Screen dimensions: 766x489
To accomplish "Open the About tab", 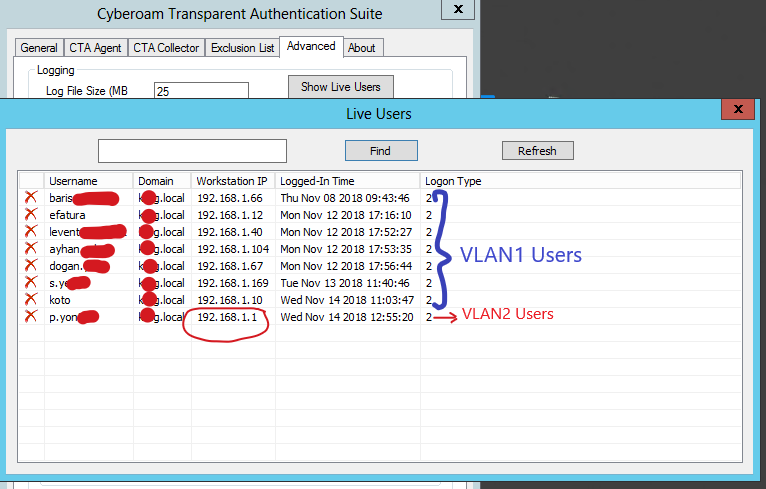I will pyautogui.click(x=362, y=48).
